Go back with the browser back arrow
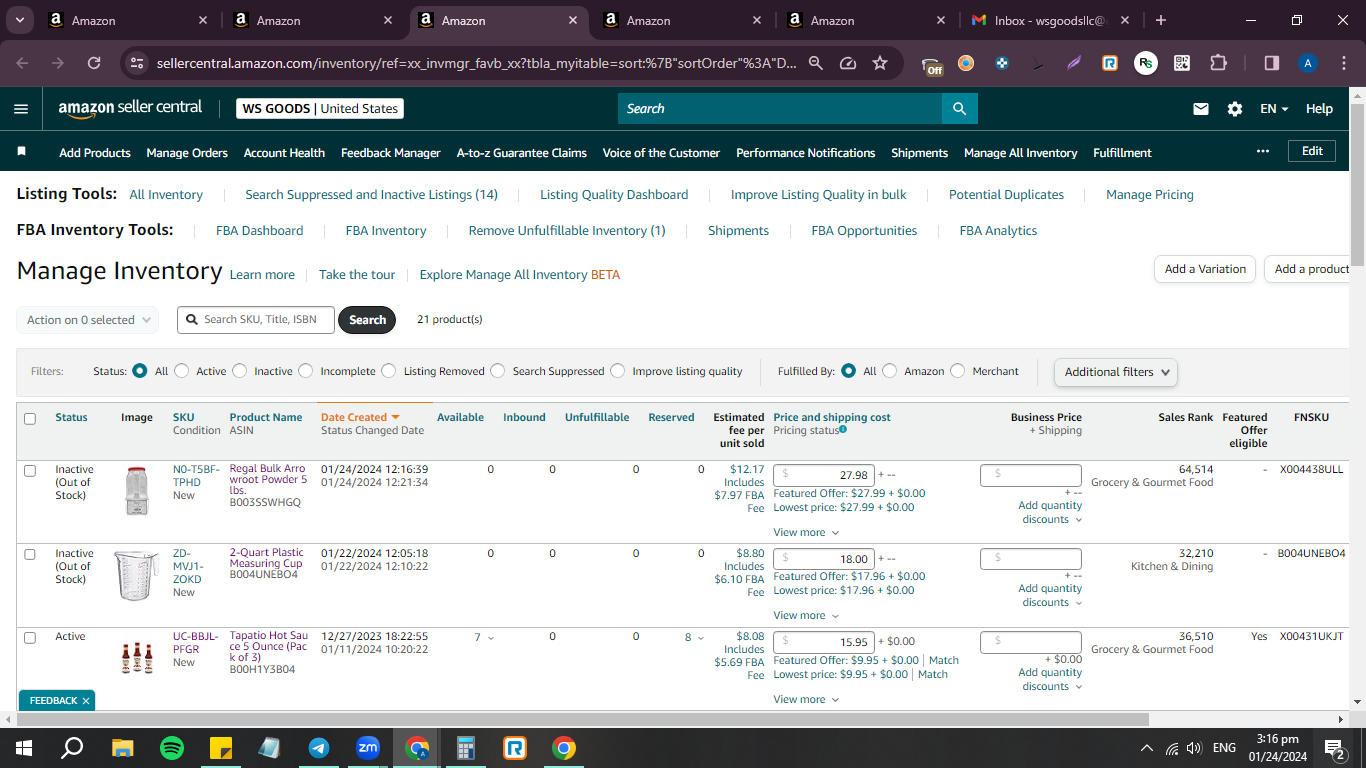This screenshot has height=768, width=1366. pyautogui.click(x=23, y=63)
